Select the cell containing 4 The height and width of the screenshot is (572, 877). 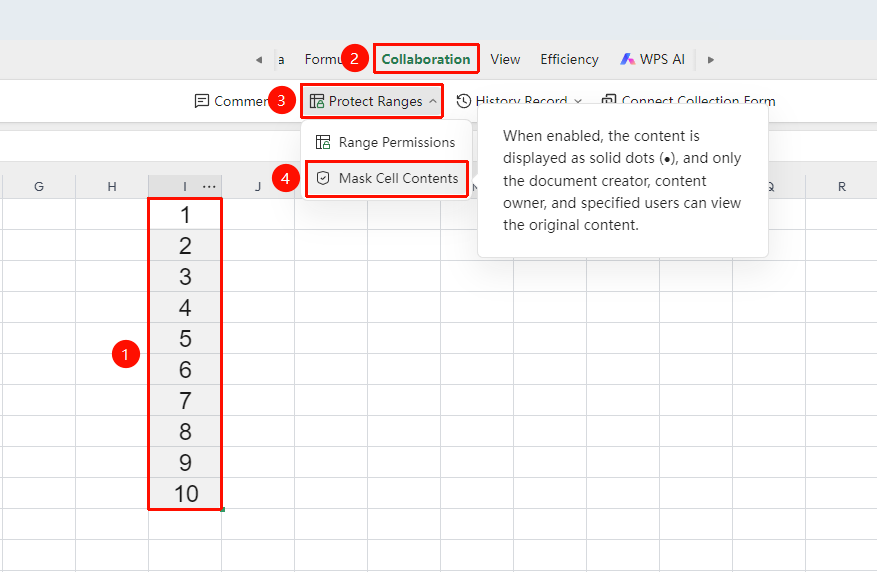pyautogui.click(x=185, y=308)
